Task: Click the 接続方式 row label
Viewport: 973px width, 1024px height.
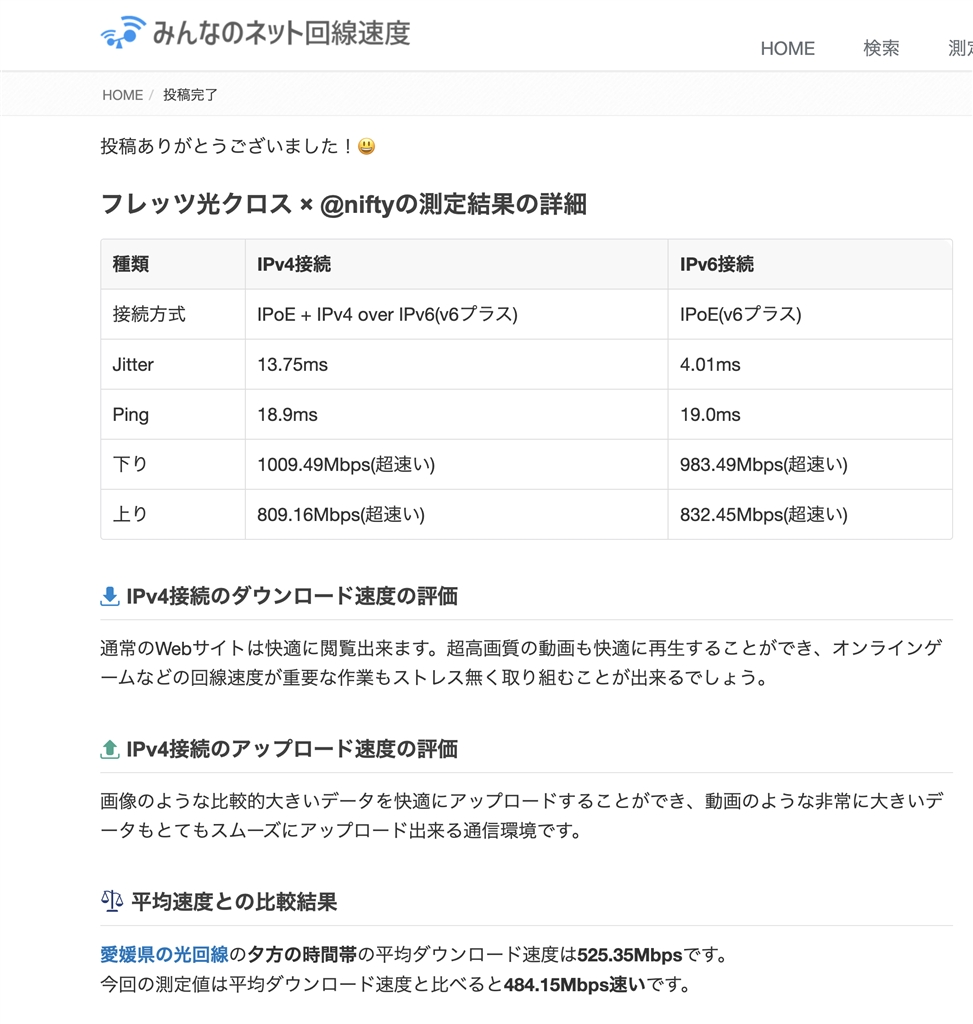Action: click(x=149, y=314)
